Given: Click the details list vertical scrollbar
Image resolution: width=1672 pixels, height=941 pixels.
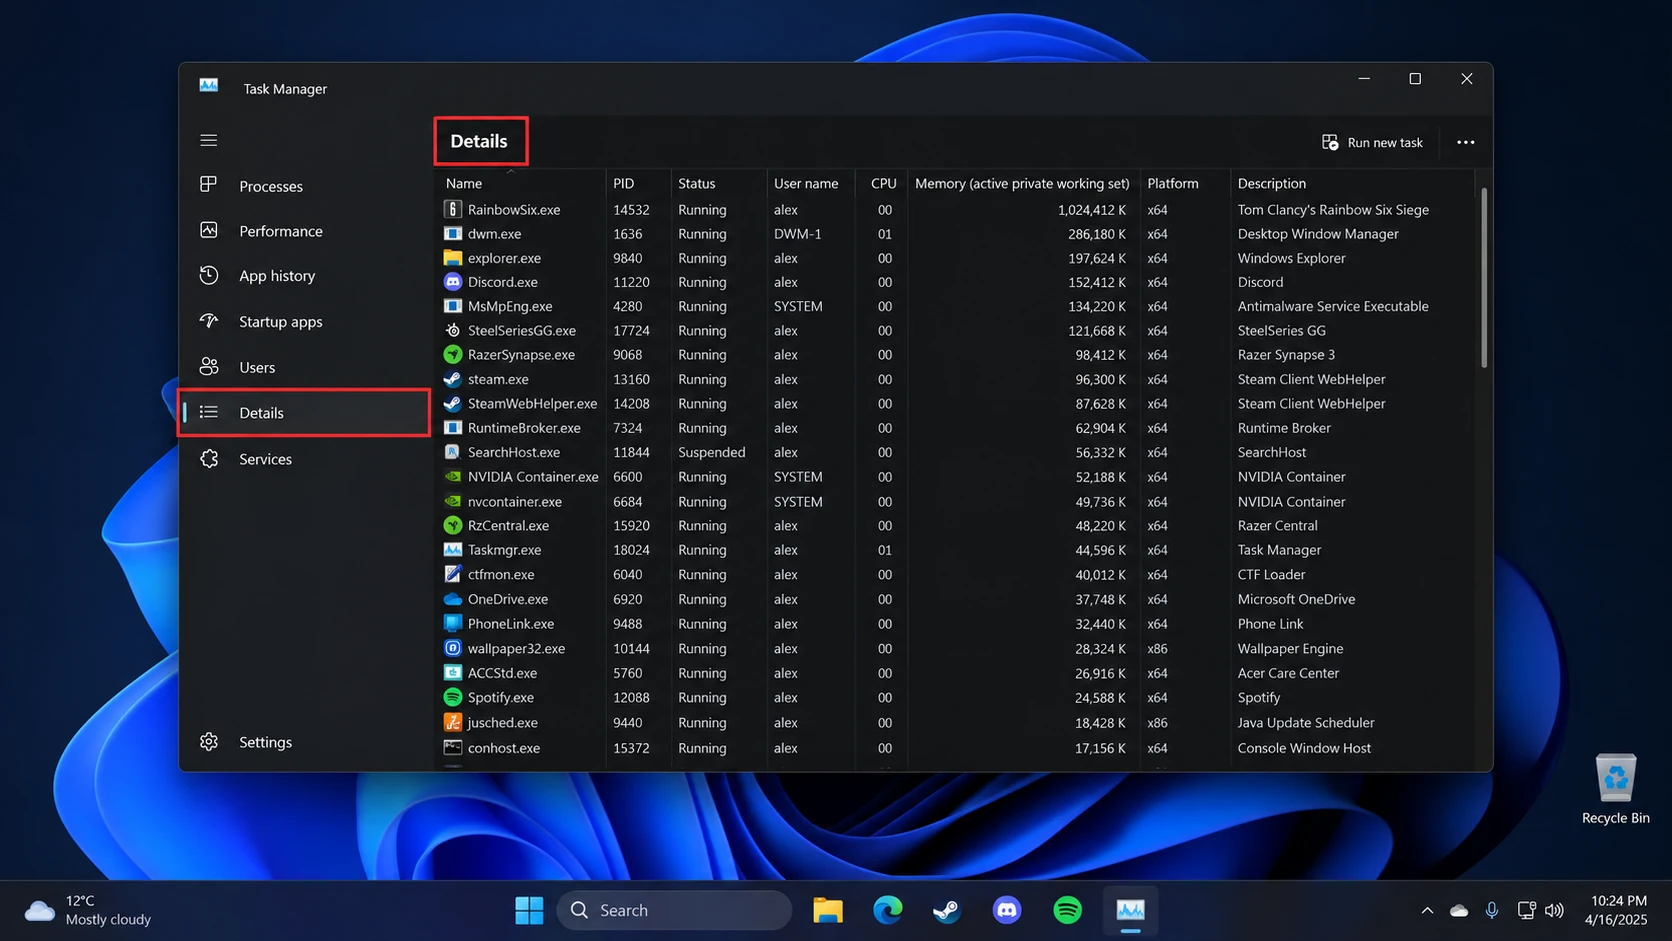Looking at the screenshot, I should [1483, 278].
